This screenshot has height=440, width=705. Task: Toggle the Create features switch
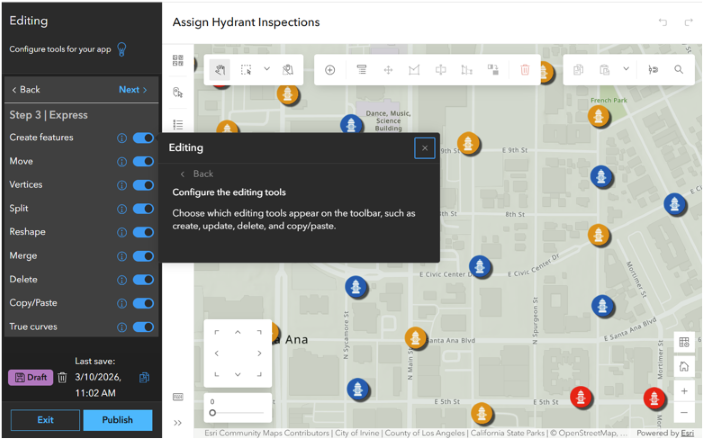click(x=143, y=138)
